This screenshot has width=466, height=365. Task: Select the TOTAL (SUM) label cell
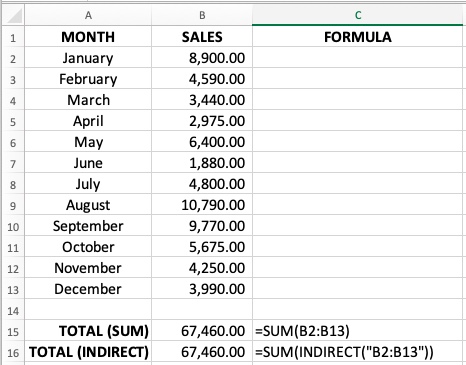click(88, 331)
